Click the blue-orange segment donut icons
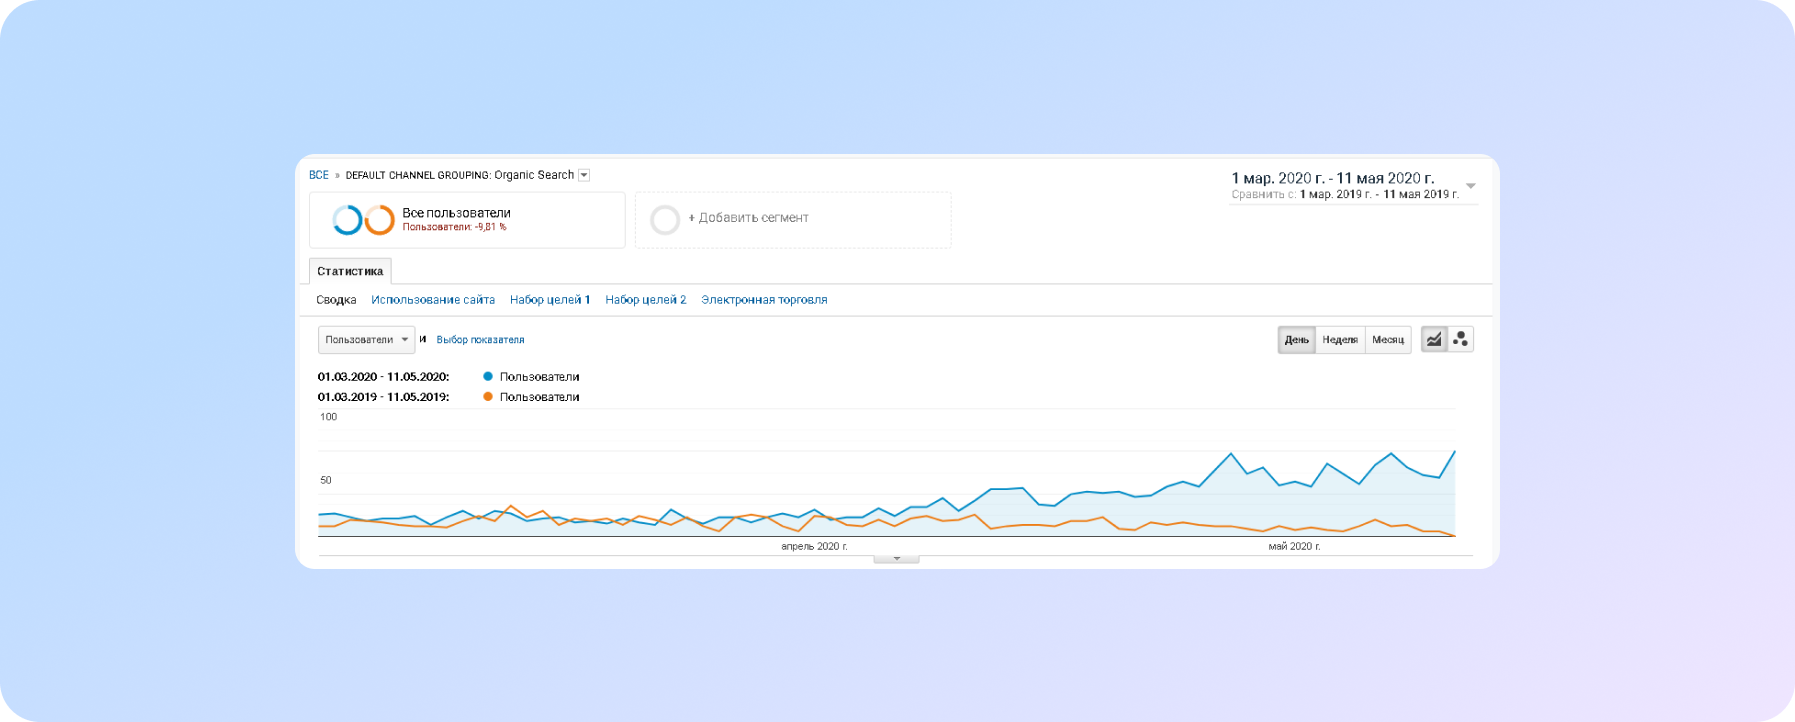1795x722 pixels. [363, 220]
